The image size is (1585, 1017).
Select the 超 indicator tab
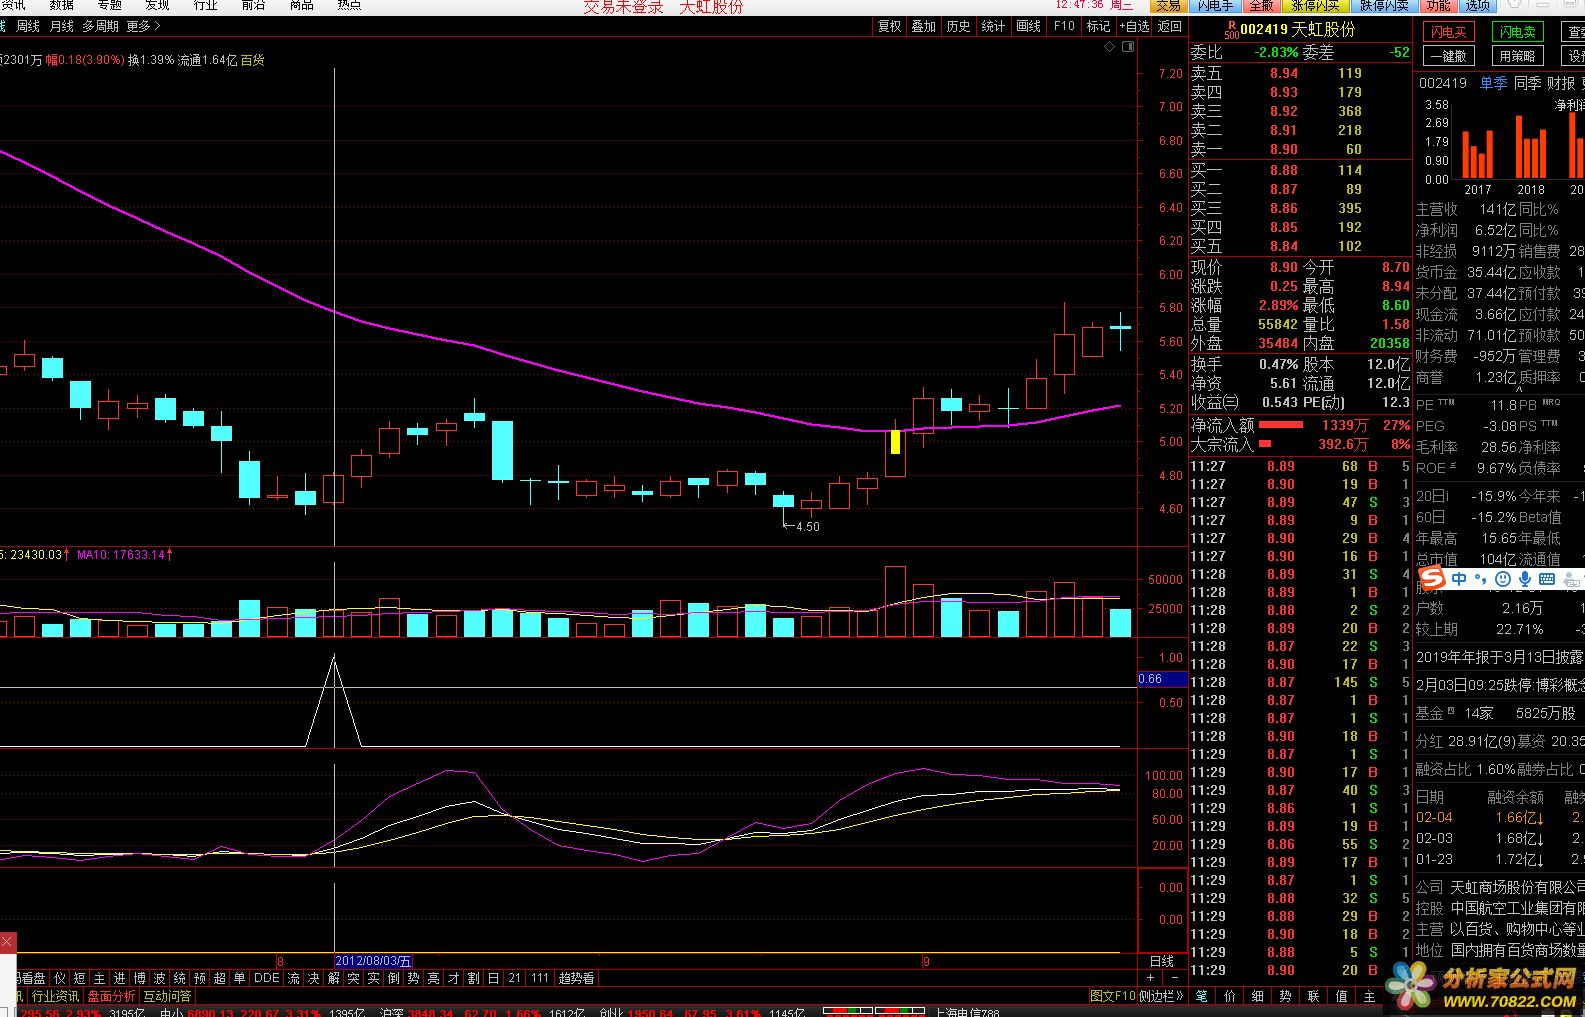[x=220, y=978]
